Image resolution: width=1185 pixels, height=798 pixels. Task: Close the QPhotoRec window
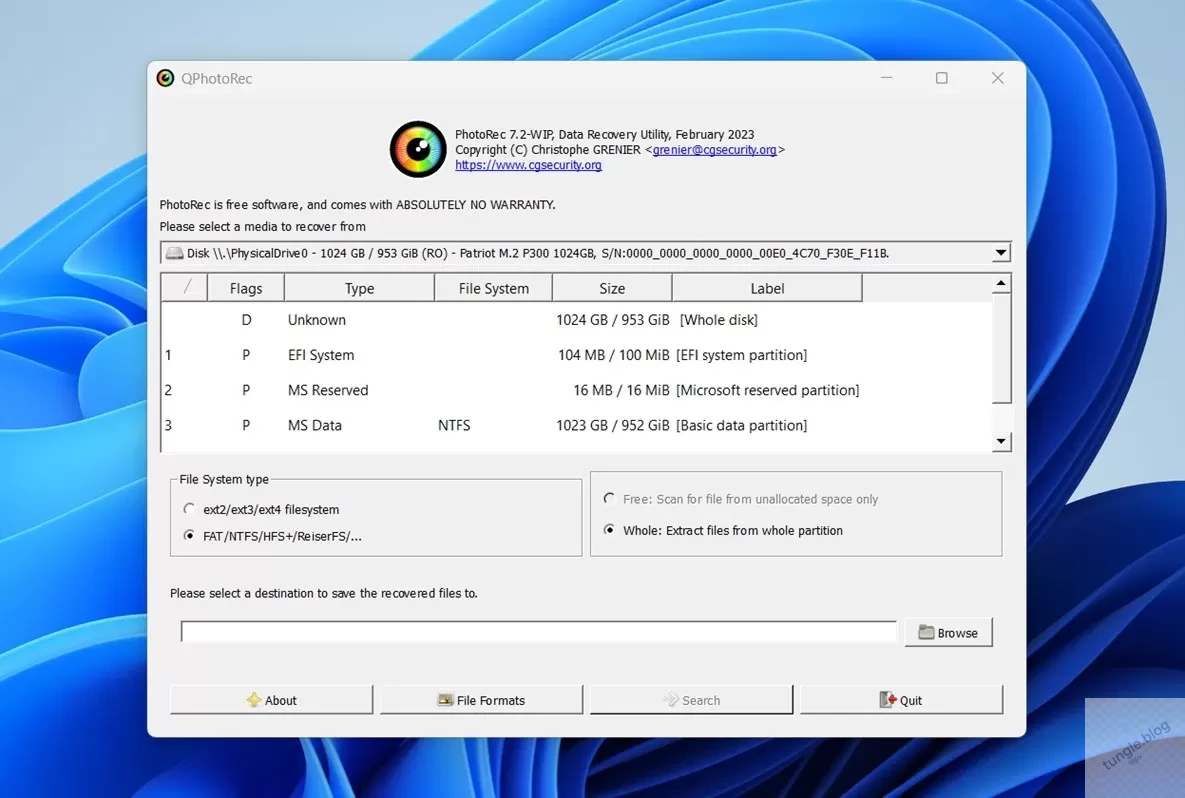click(x=998, y=78)
